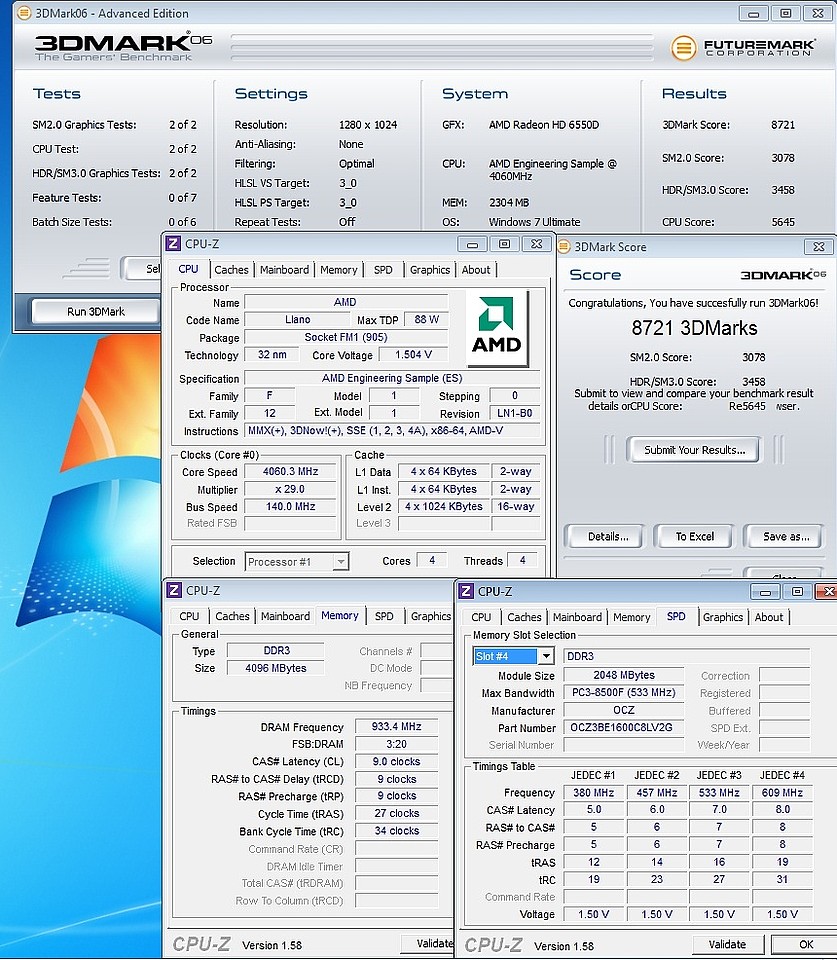Click the GFX AMD Radeon HD 6550D text
This screenshot has height=960, width=837.
pyautogui.click(x=544, y=125)
